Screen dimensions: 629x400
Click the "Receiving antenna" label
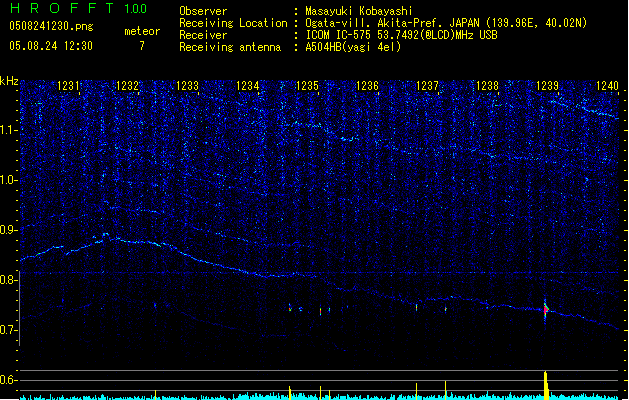230,47
